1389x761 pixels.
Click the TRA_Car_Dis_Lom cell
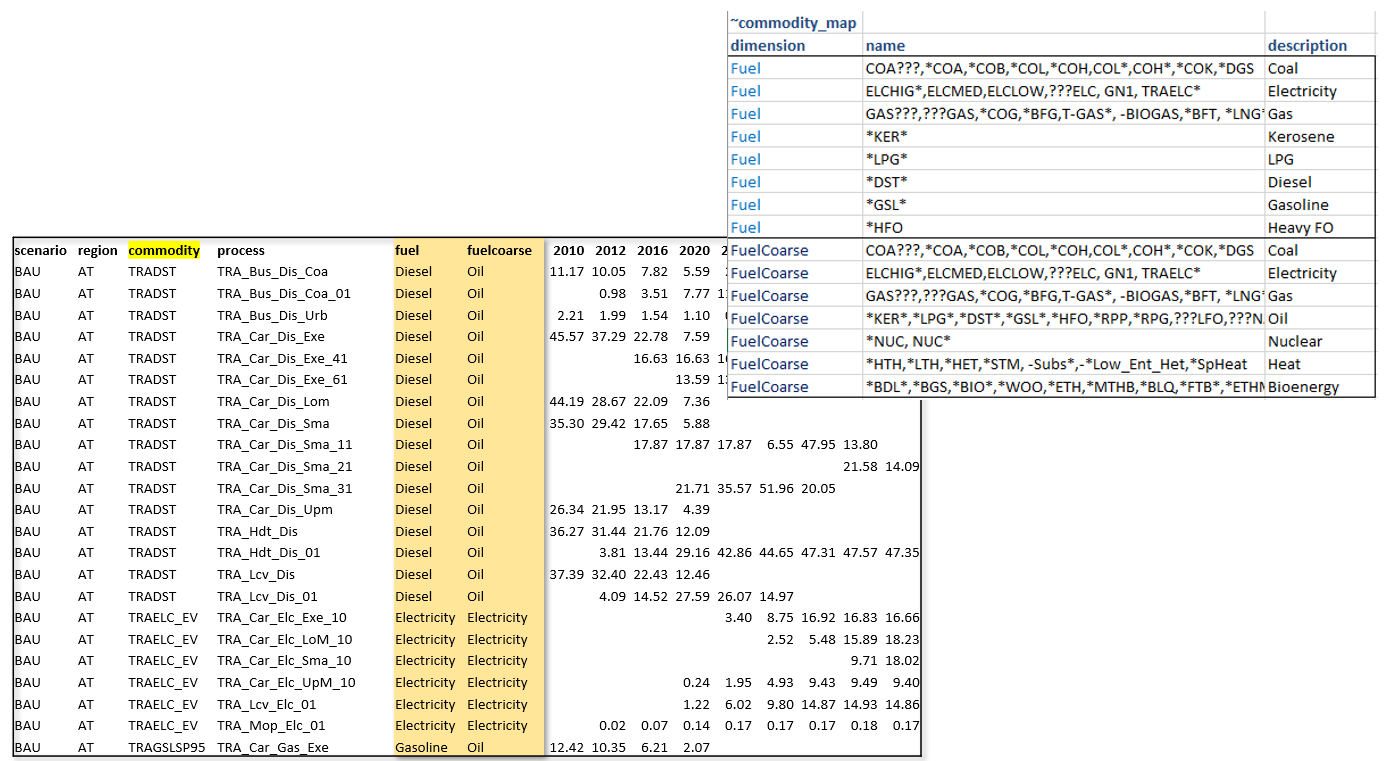pyautogui.click(x=274, y=401)
